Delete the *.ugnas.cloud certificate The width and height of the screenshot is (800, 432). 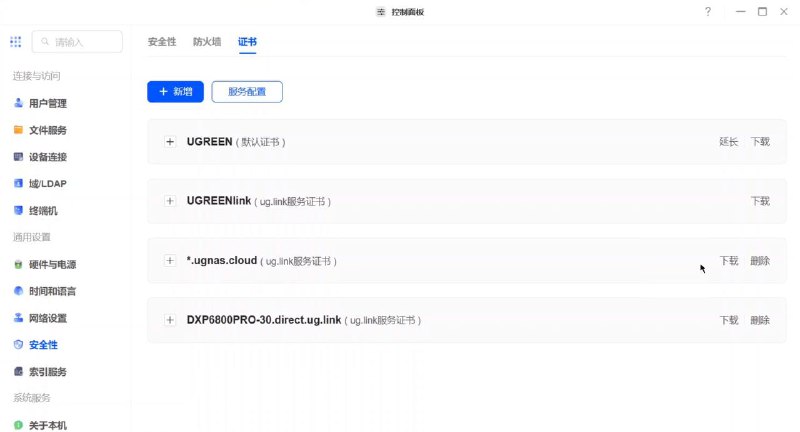pos(760,261)
